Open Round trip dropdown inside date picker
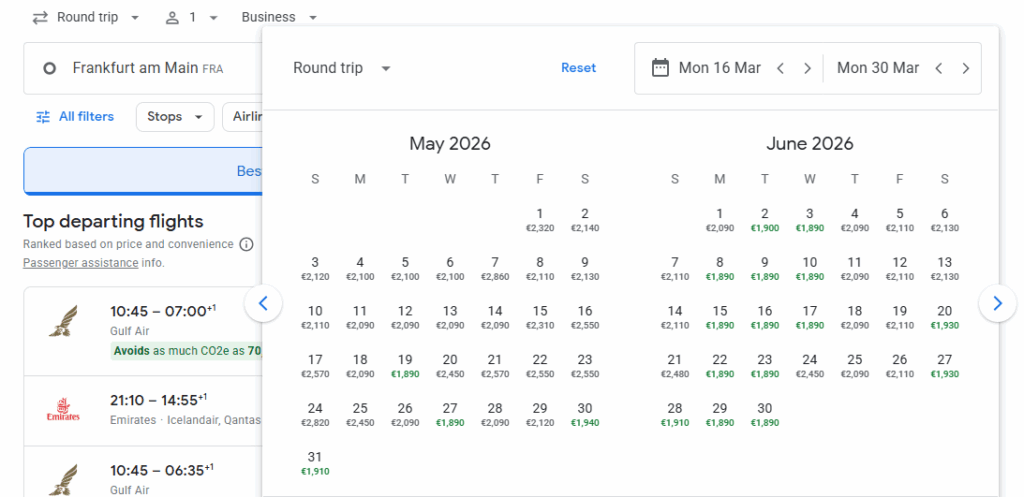The image size is (1024, 497). click(342, 68)
